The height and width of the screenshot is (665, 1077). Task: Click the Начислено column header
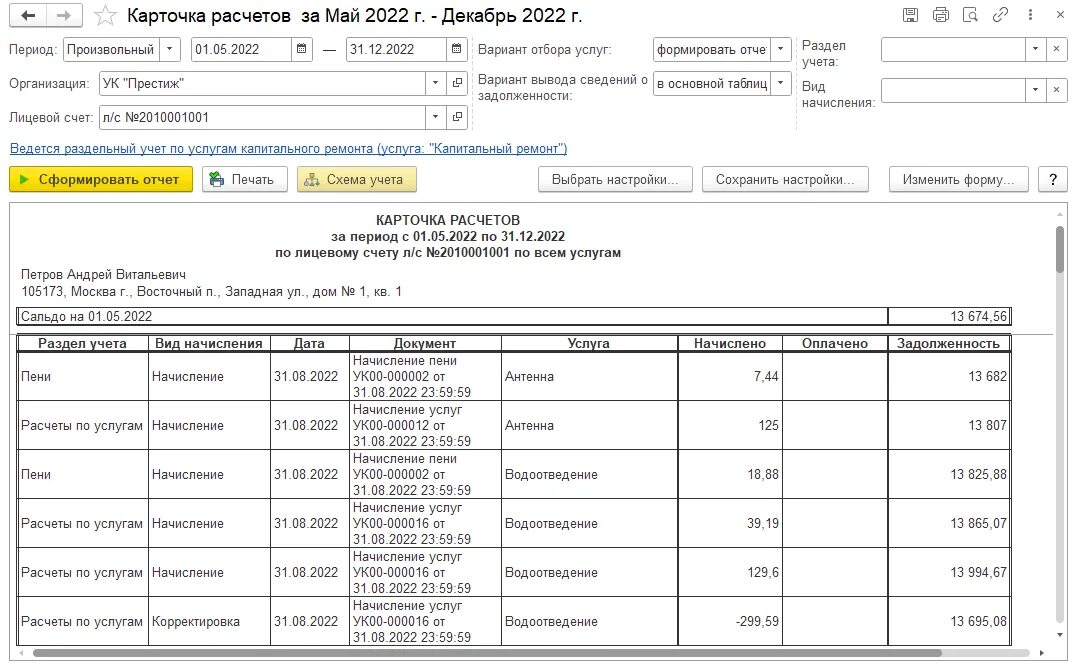click(729, 343)
